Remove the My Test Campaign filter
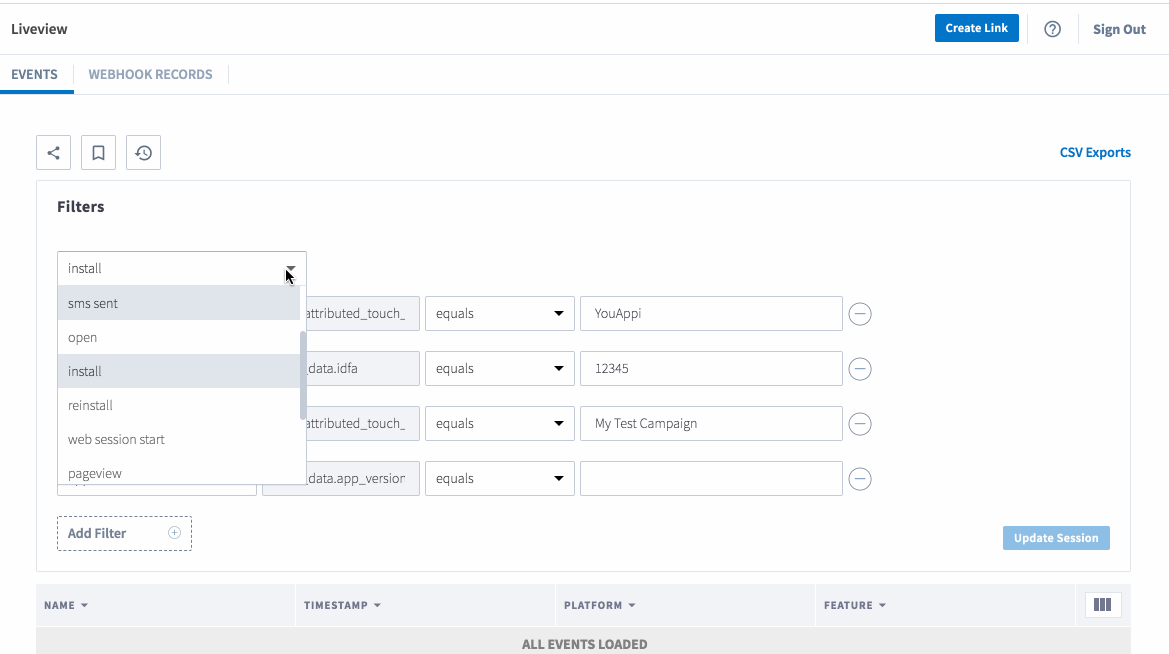This screenshot has width=1169, height=654. (860, 424)
